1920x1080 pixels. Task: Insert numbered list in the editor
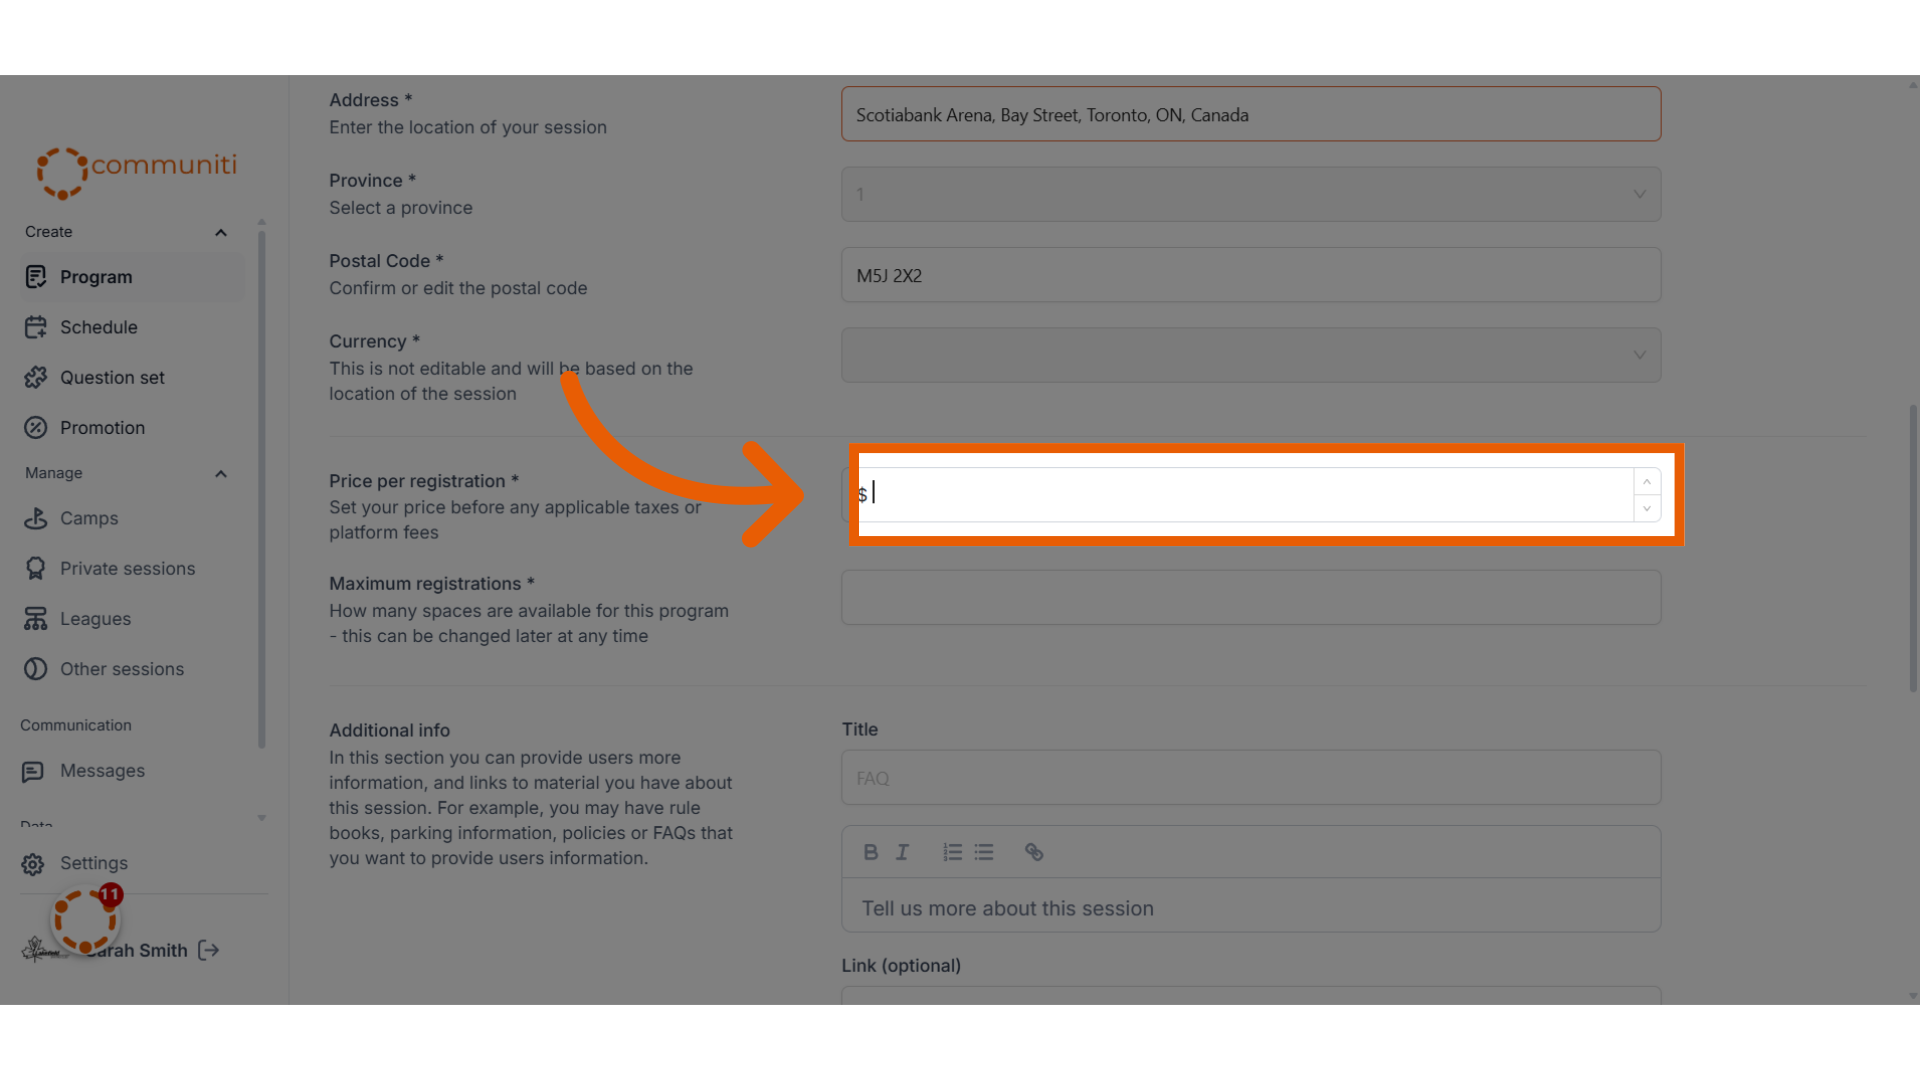pos(952,852)
